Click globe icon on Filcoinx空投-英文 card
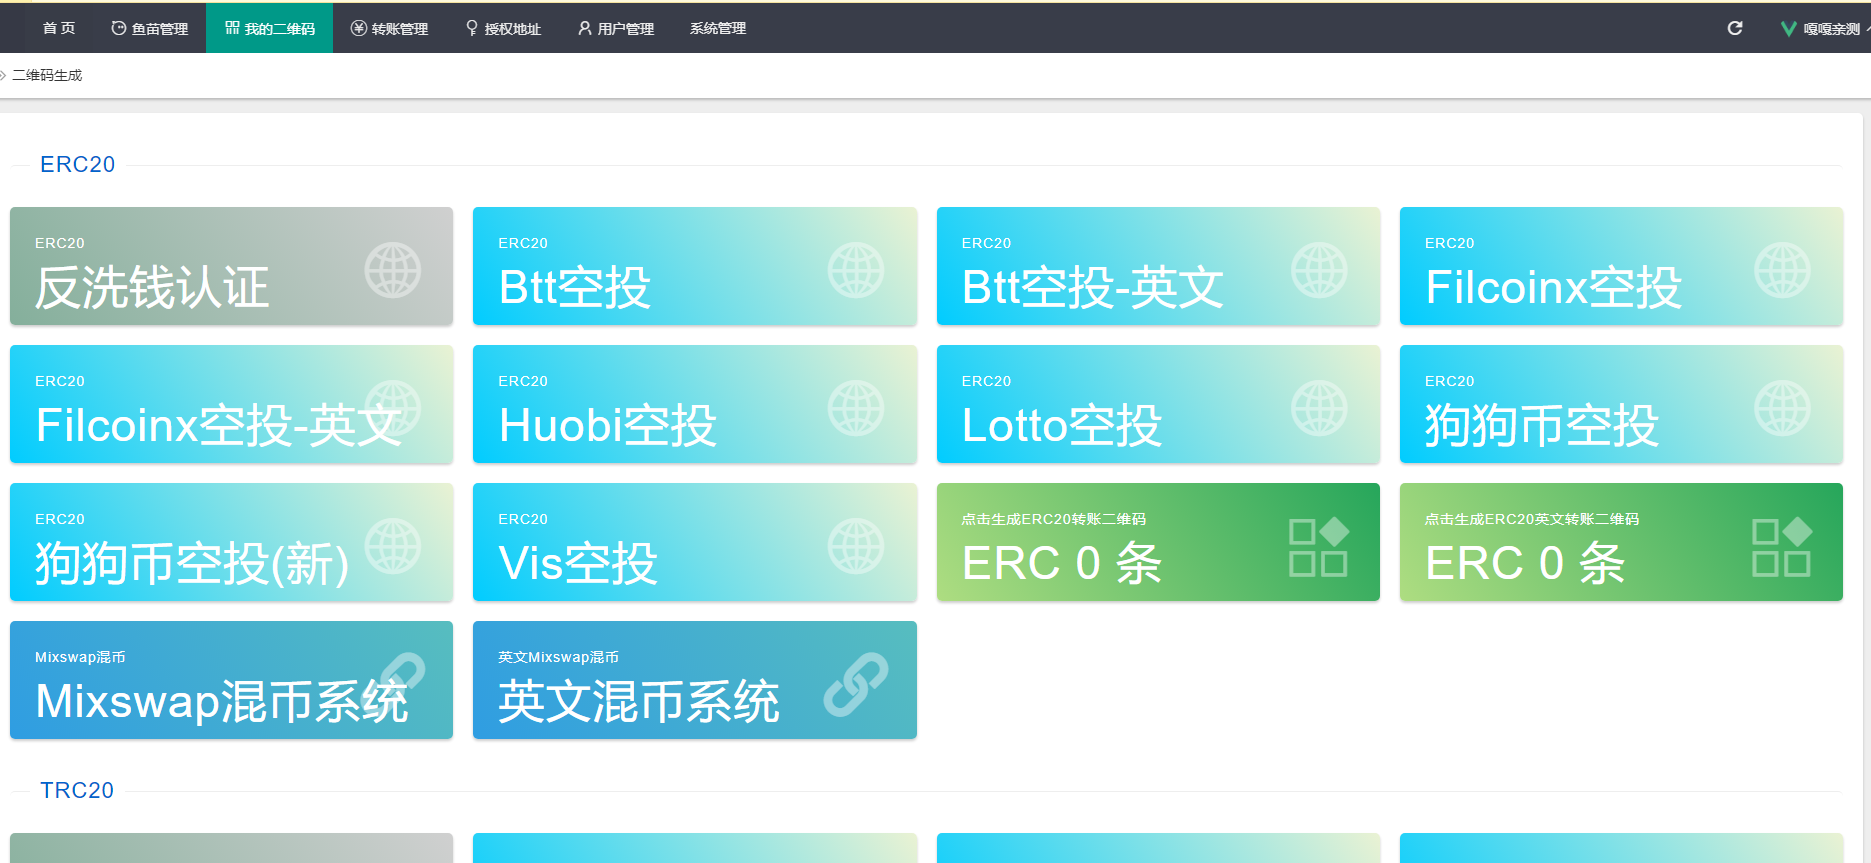 (x=393, y=408)
